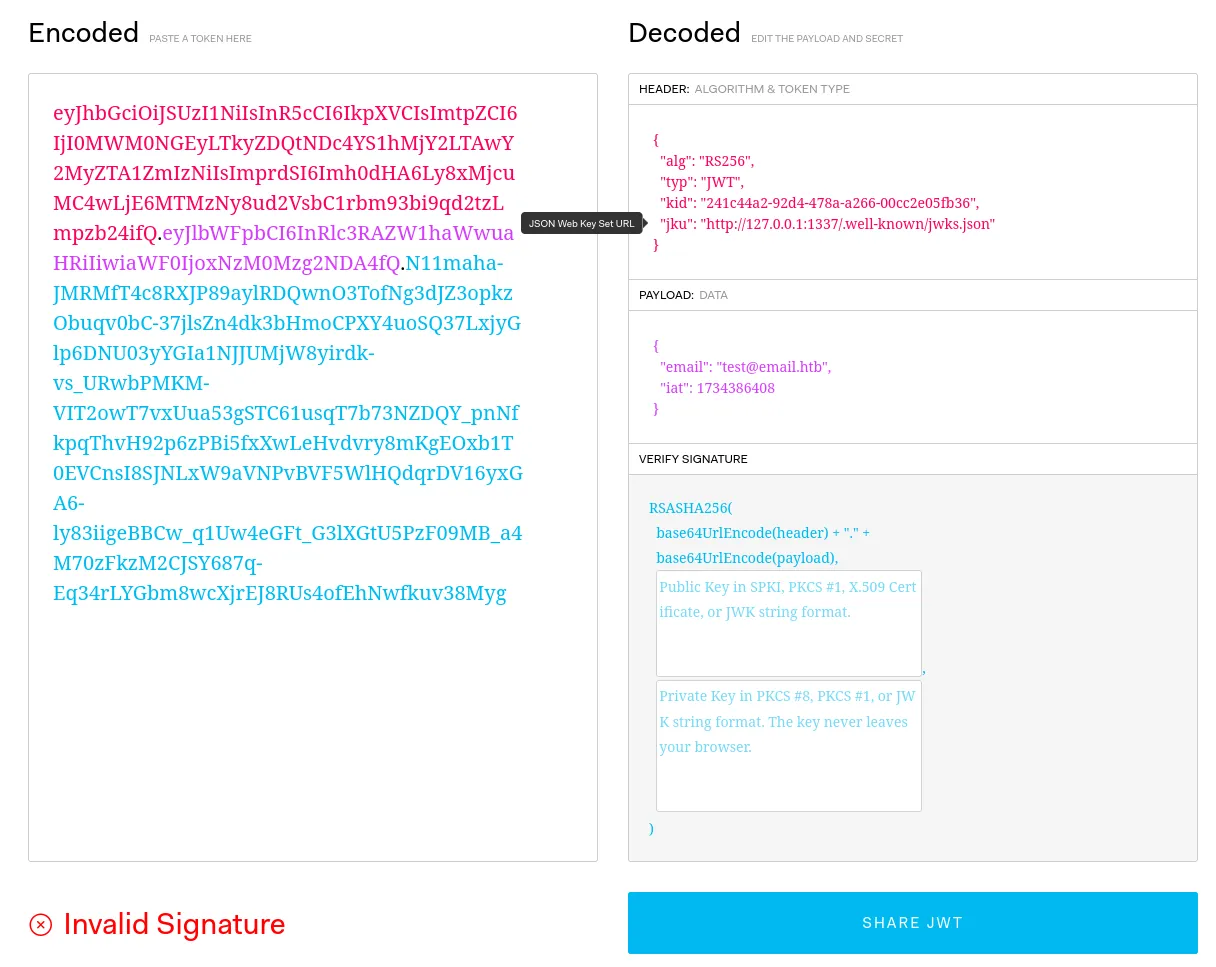1216x967 pixels.
Task: Click the red header segment of encoded token
Action: pos(285,173)
